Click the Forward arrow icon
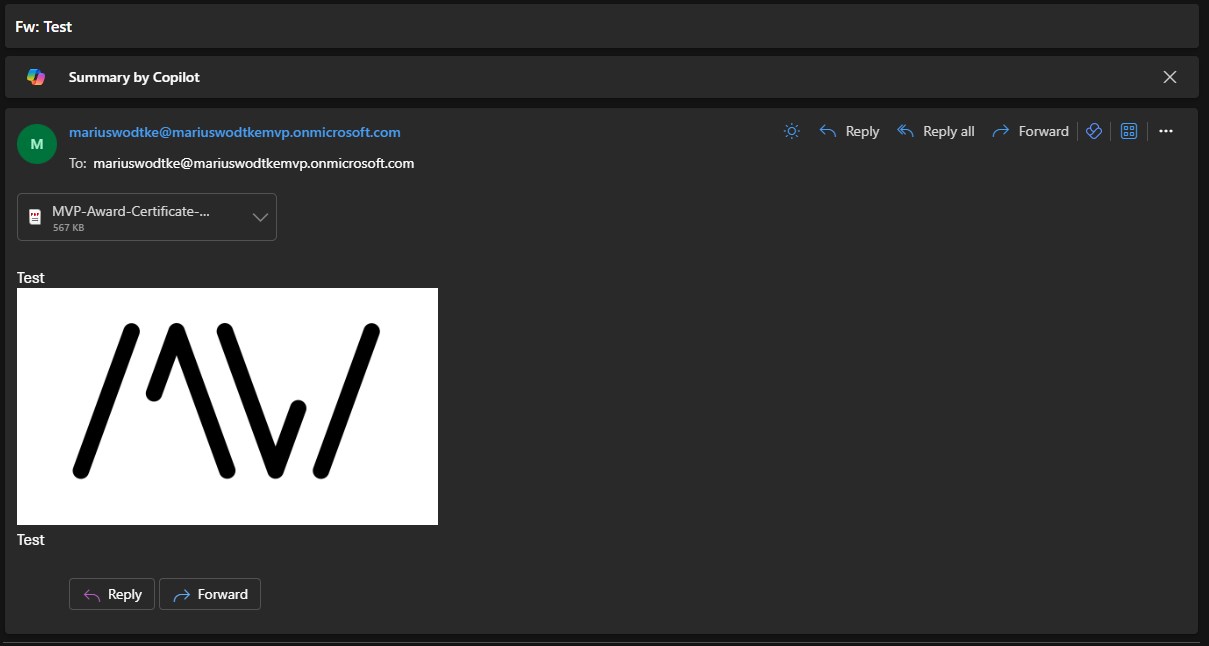This screenshot has height=646, width=1209. (999, 131)
